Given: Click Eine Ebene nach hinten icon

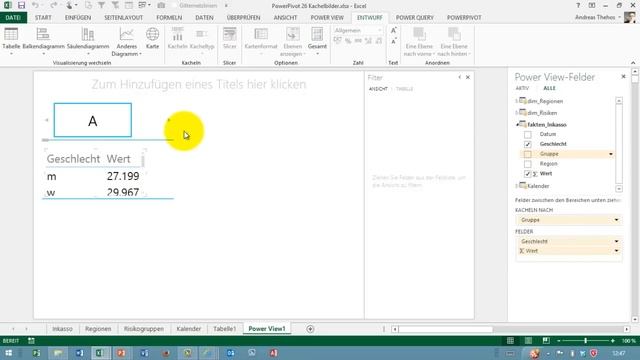Looking at the screenshot, I should [x=454, y=34].
